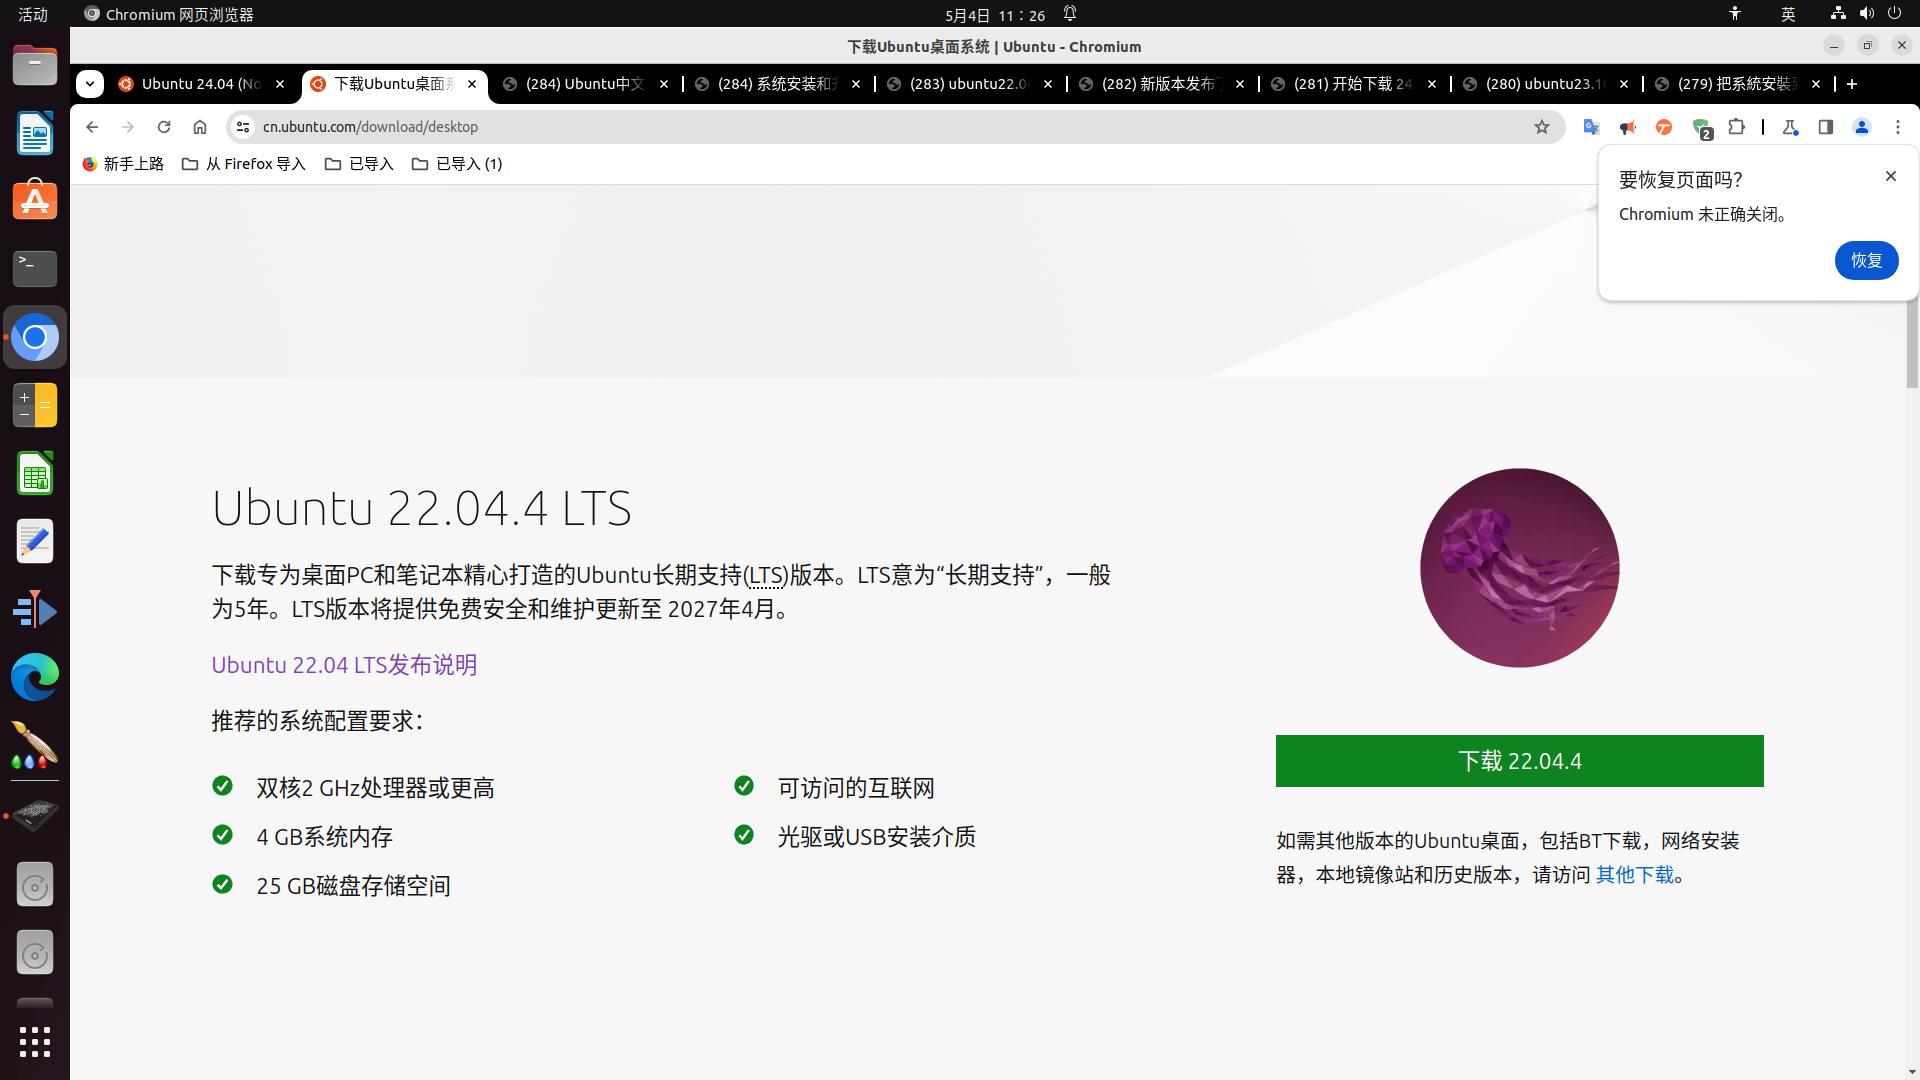
Task: Close the (283) ubuntu22.0 tab
Action: tap(1048, 84)
